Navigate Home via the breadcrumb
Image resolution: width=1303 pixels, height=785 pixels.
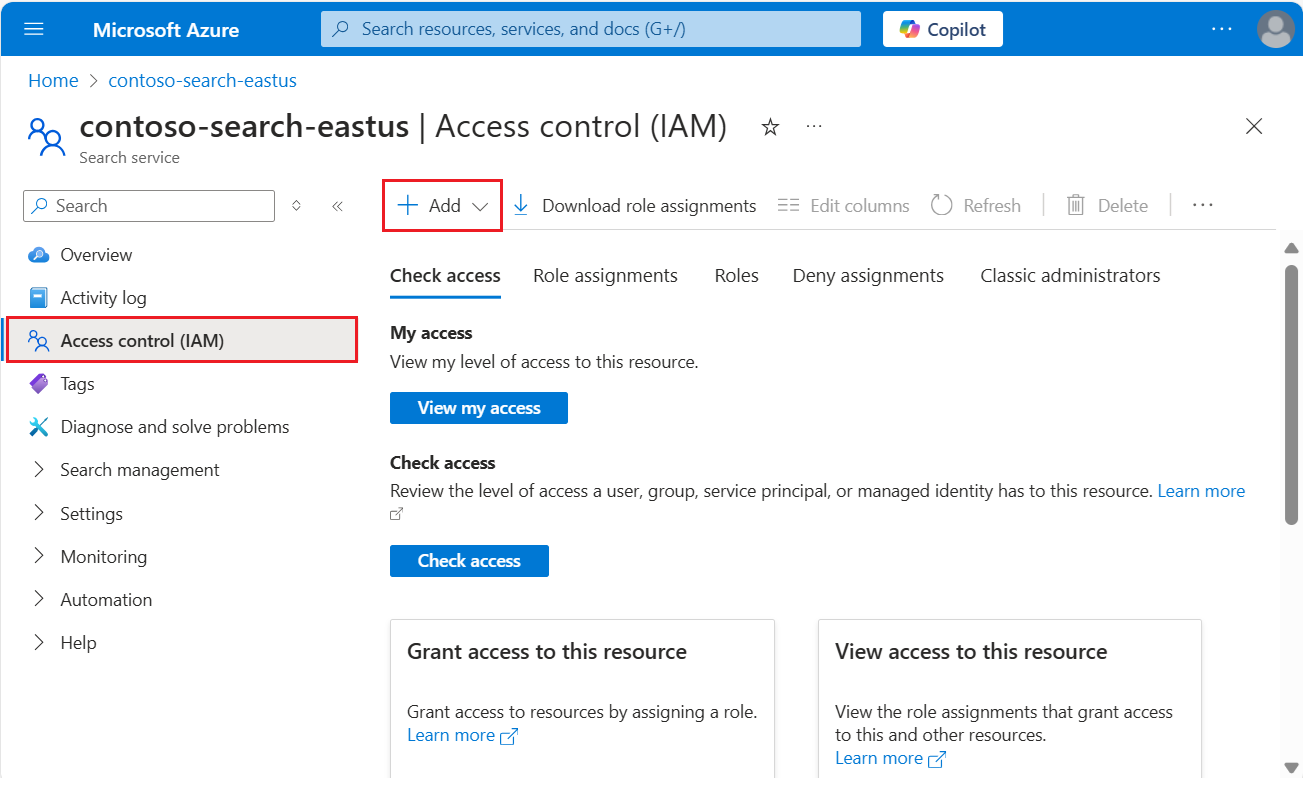coord(53,80)
